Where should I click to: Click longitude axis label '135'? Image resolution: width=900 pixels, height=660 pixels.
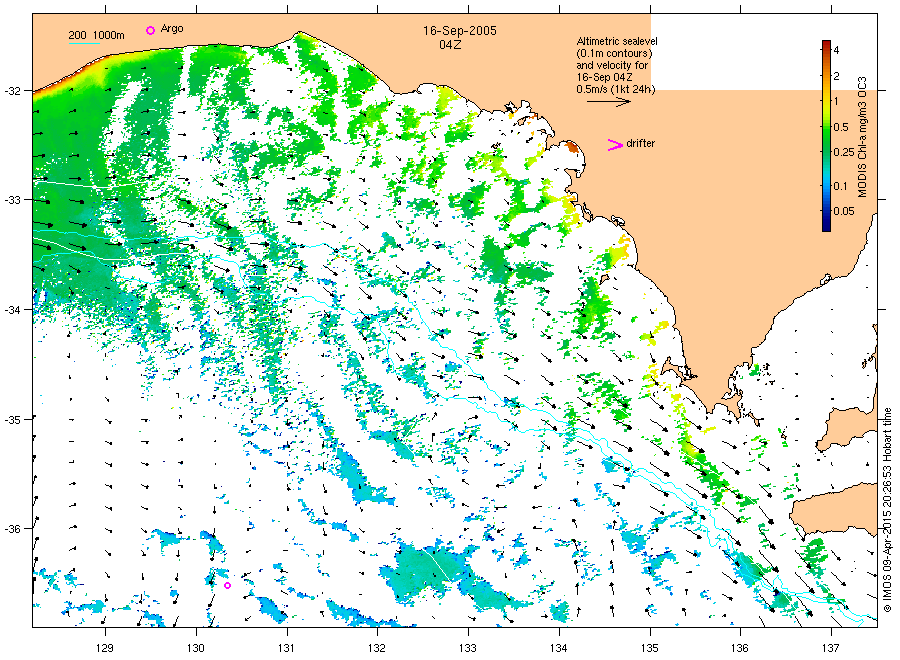point(650,649)
